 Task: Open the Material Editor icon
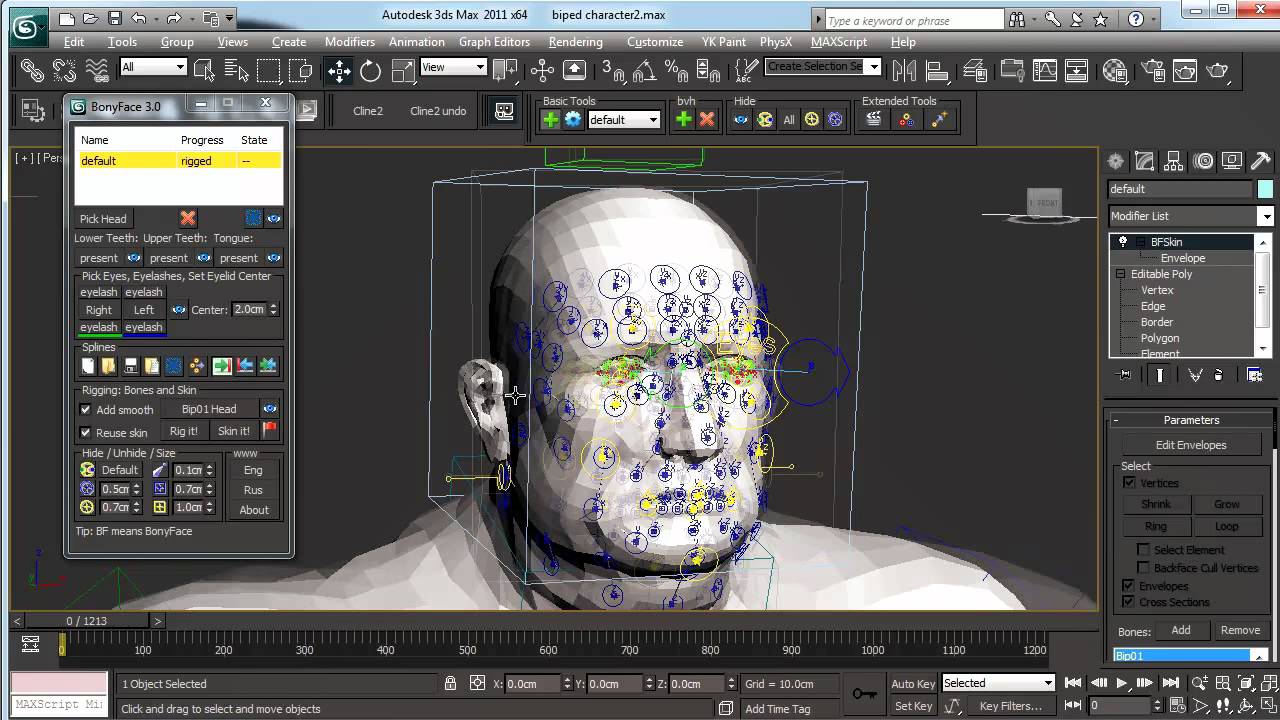click(1115, 70)
